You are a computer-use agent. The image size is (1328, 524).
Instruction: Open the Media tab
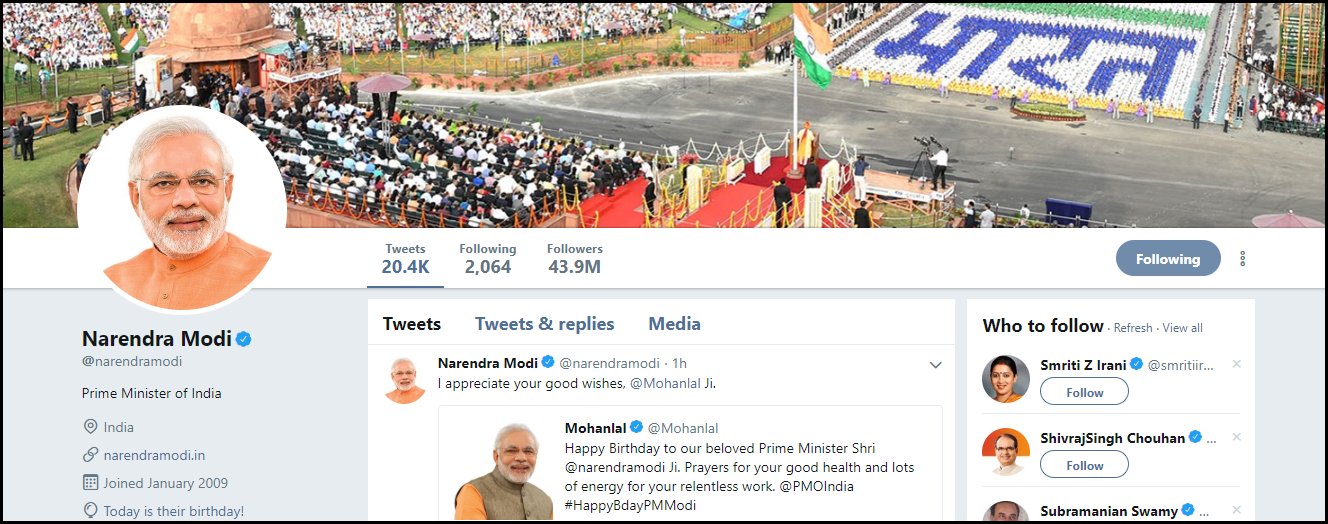tap(674, 324)
